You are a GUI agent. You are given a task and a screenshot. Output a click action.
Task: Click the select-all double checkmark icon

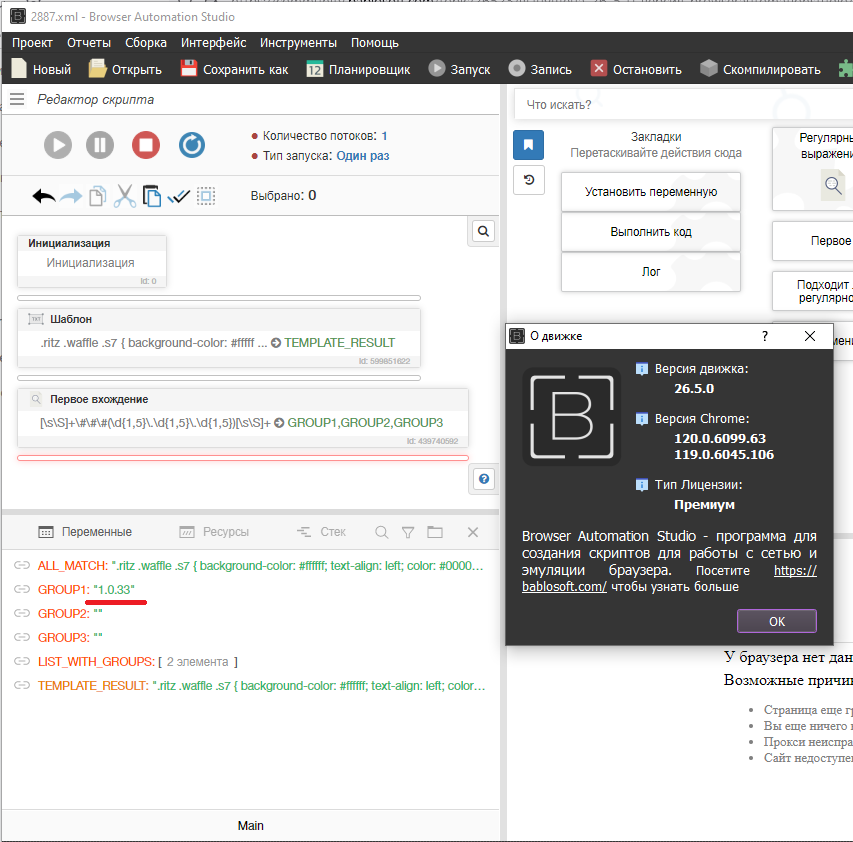[179, 196]
